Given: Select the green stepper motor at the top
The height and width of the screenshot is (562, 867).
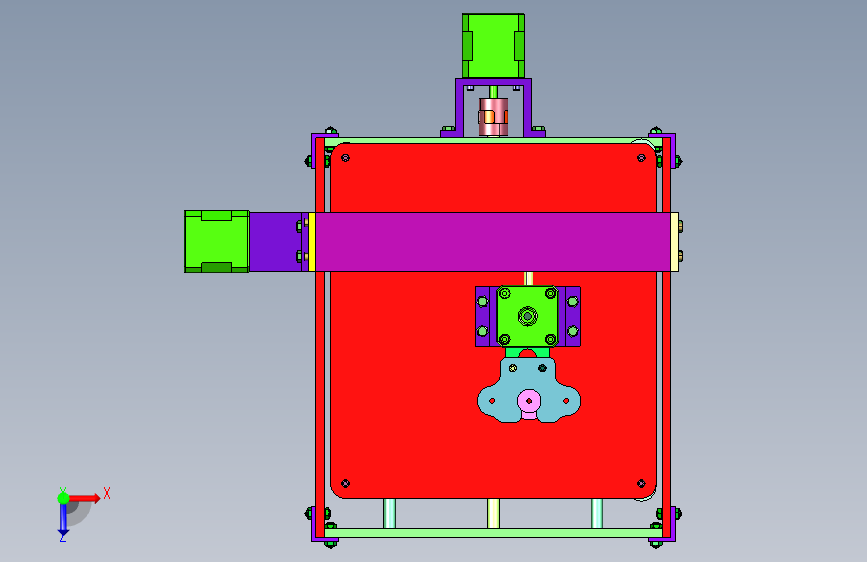Looking at the screenshot, I should coord(493,46).
